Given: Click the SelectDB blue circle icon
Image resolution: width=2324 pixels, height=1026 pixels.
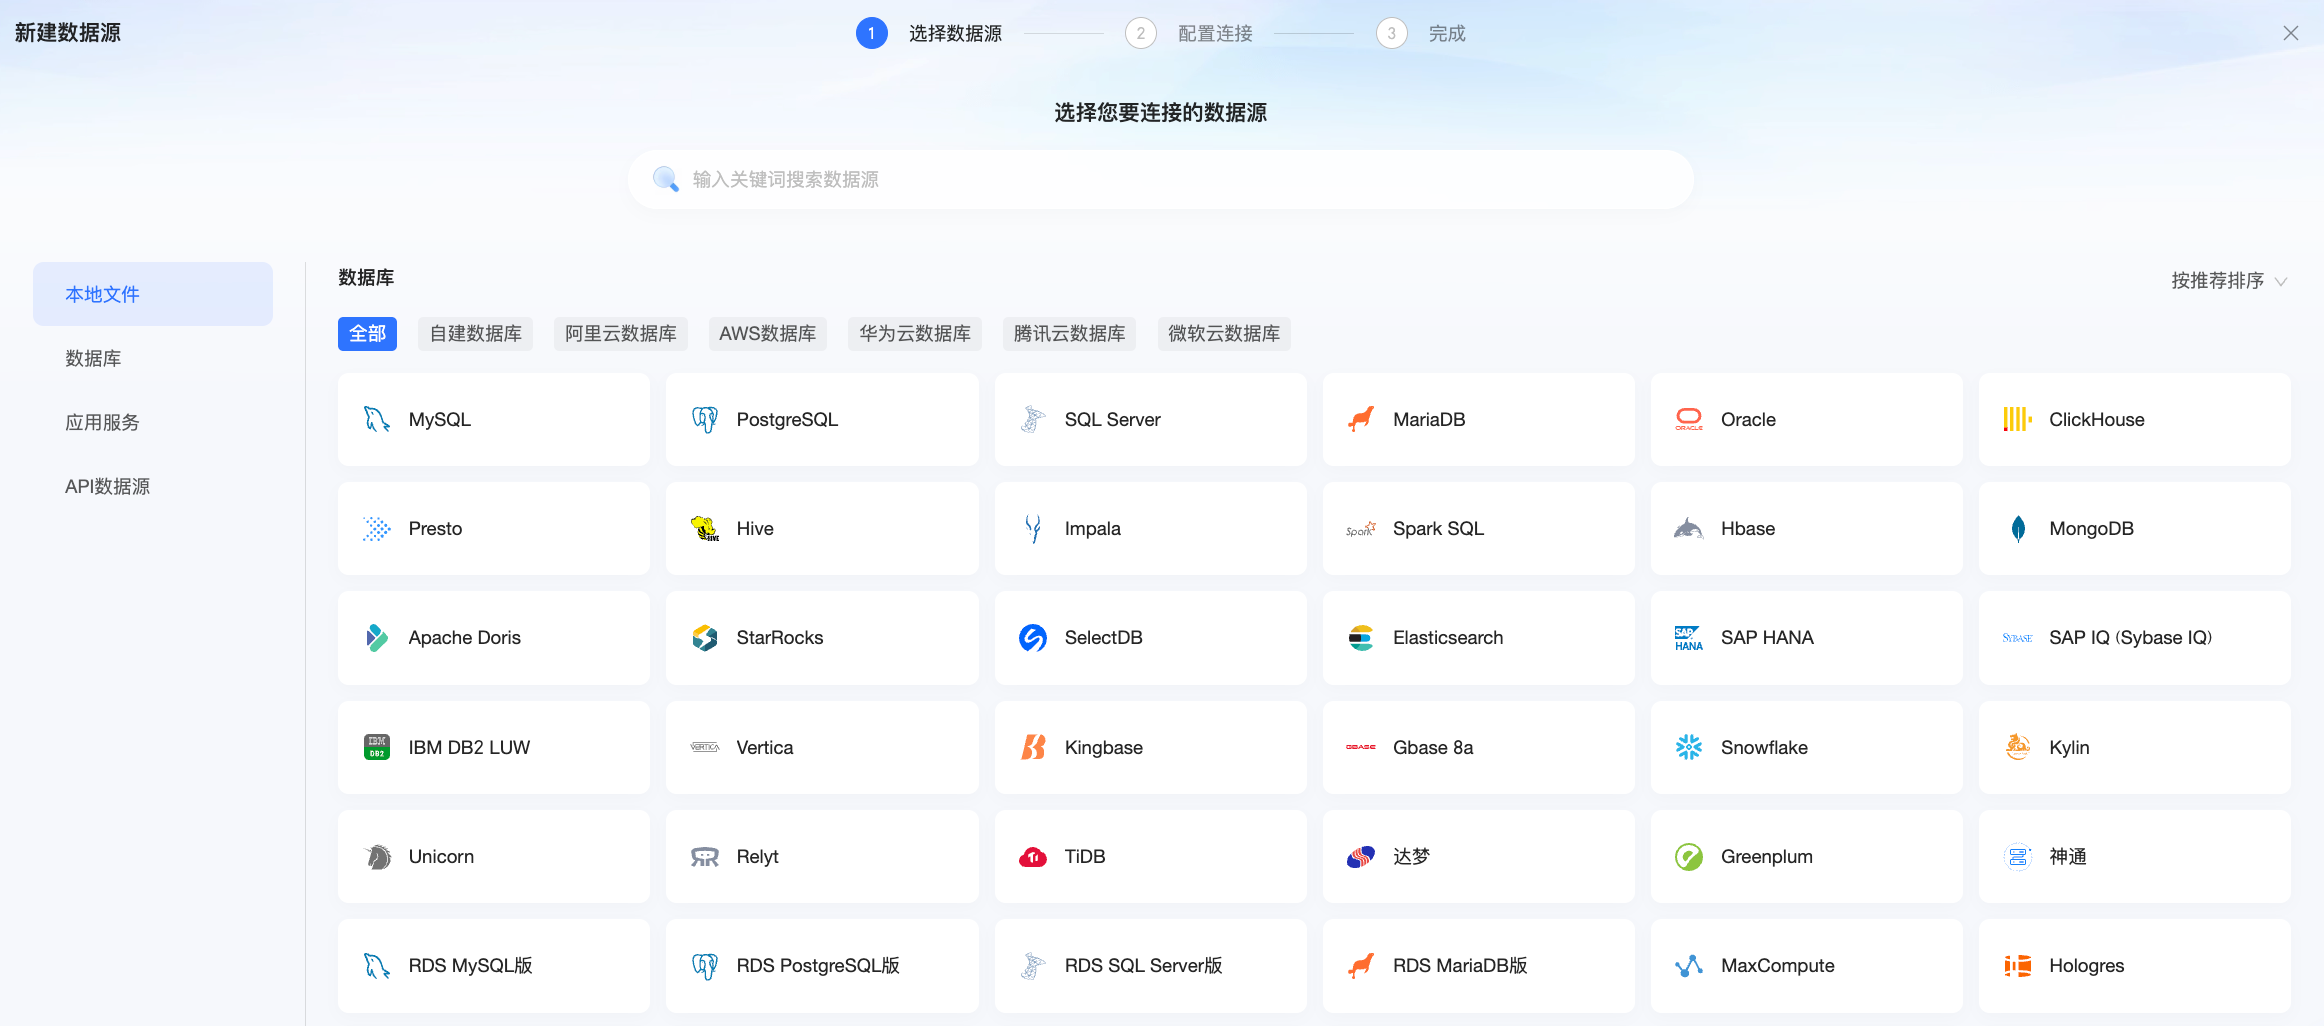Looking at the screenshot, I should [x=1033, y=638].
